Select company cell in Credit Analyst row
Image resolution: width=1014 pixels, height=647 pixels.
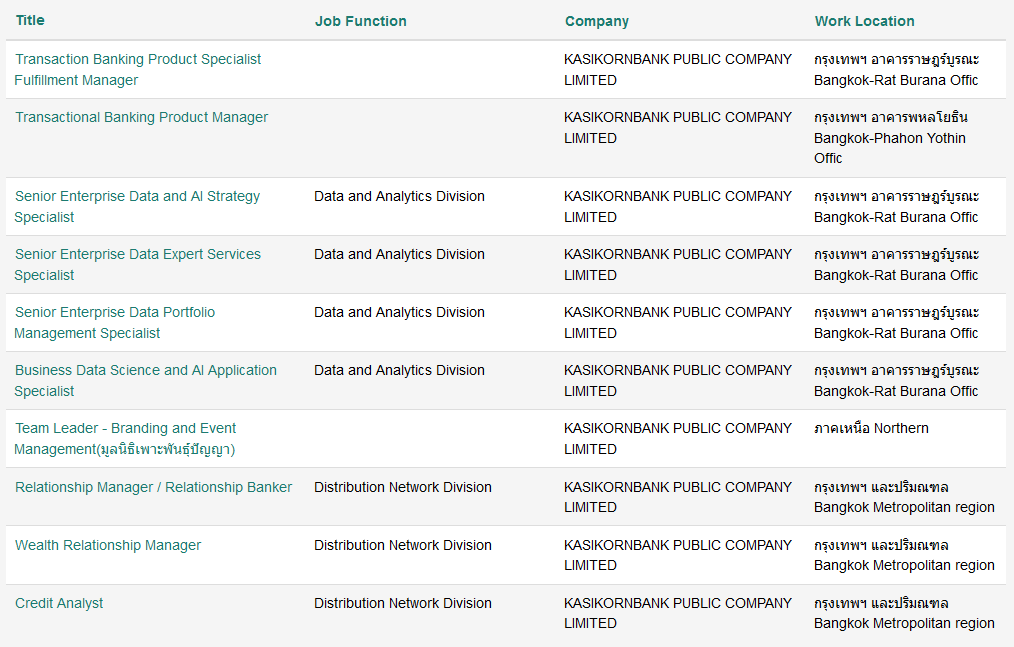(x=678, y=613)
